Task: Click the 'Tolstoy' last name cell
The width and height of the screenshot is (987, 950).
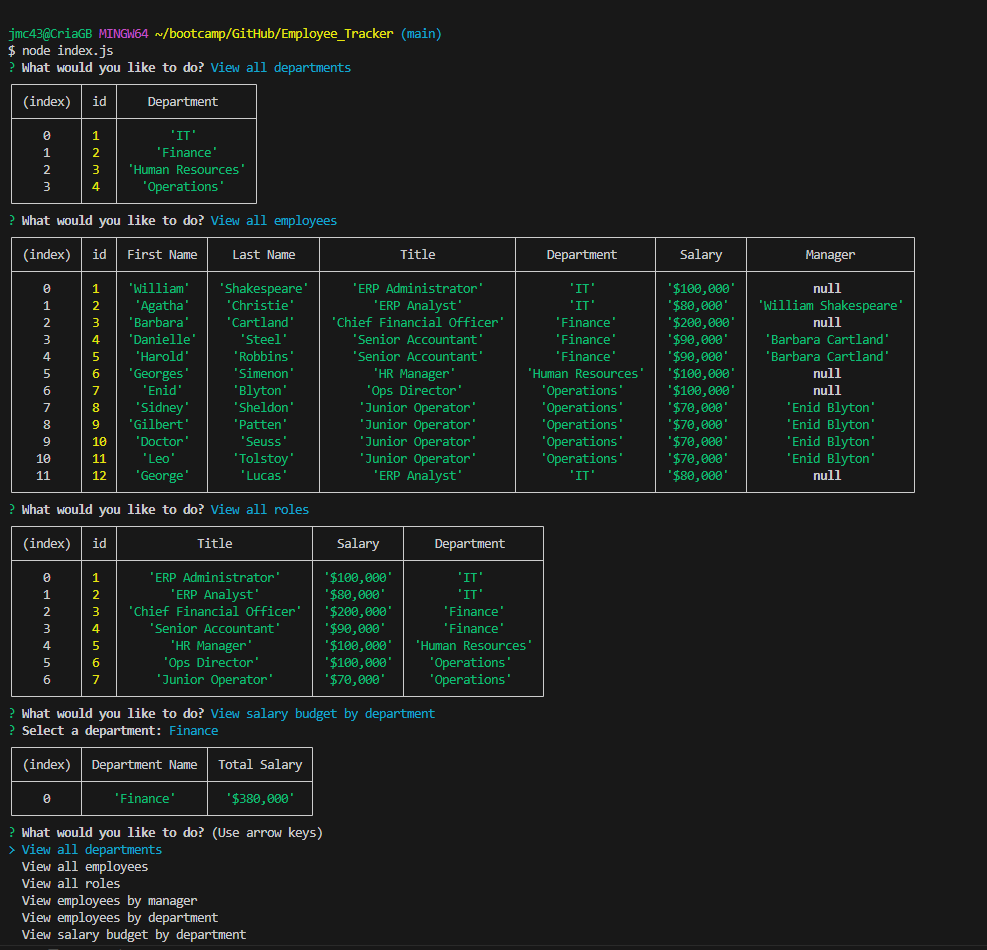Action: click(x=263, y=458)
